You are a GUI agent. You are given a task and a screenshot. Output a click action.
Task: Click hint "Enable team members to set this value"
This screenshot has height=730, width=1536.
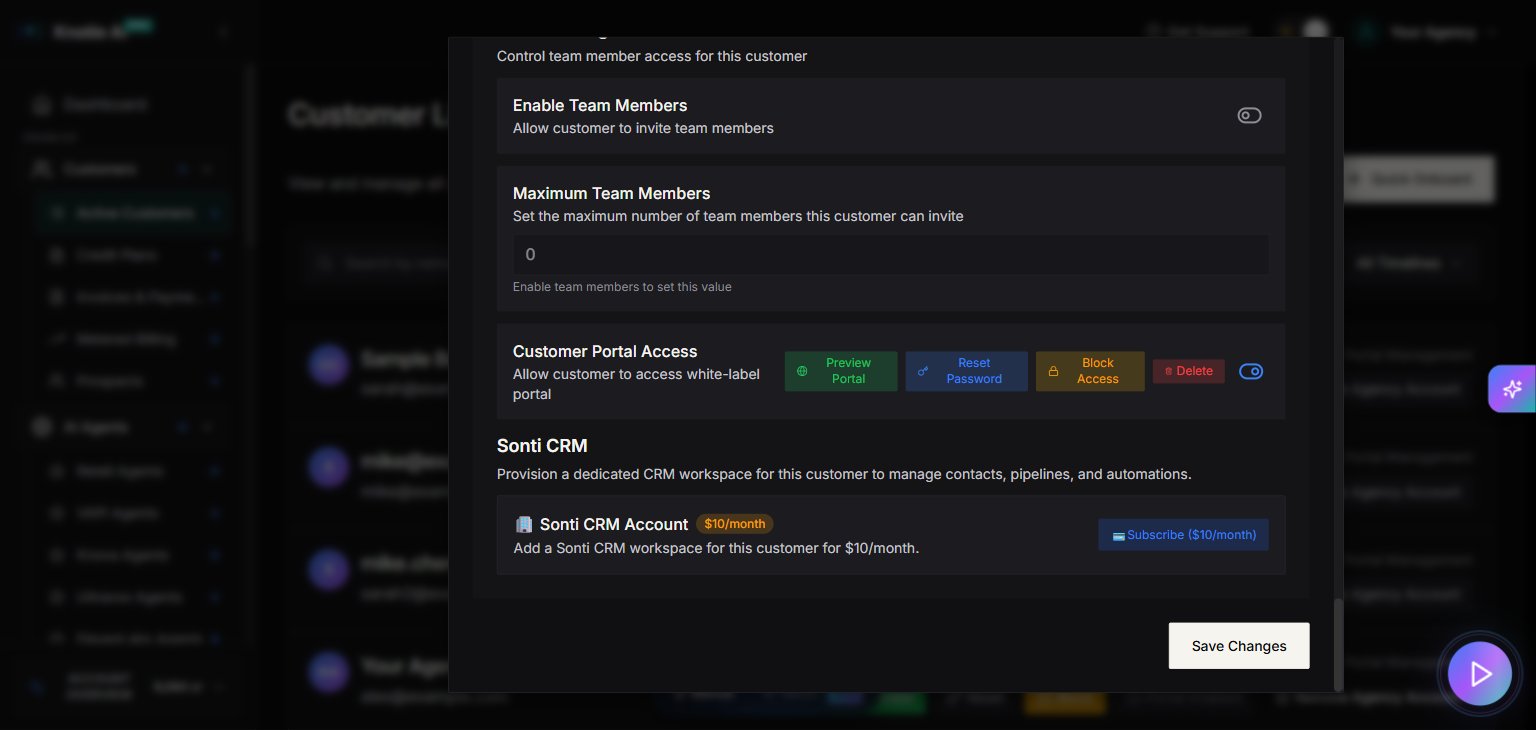[x=622, y=287]
